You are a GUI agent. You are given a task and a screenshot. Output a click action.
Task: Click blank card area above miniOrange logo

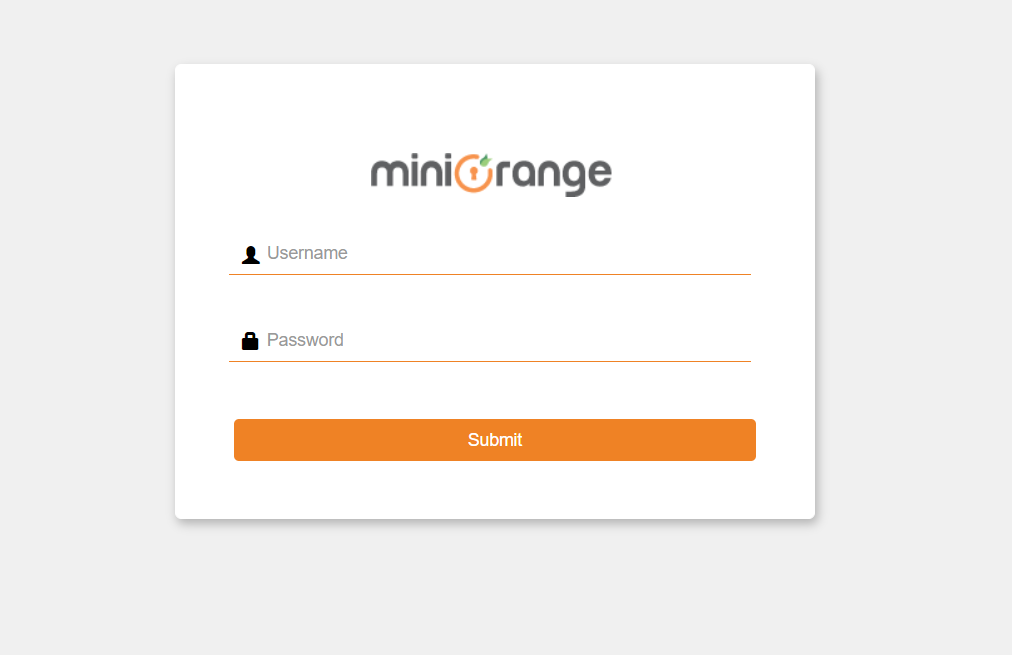[495, 106]
